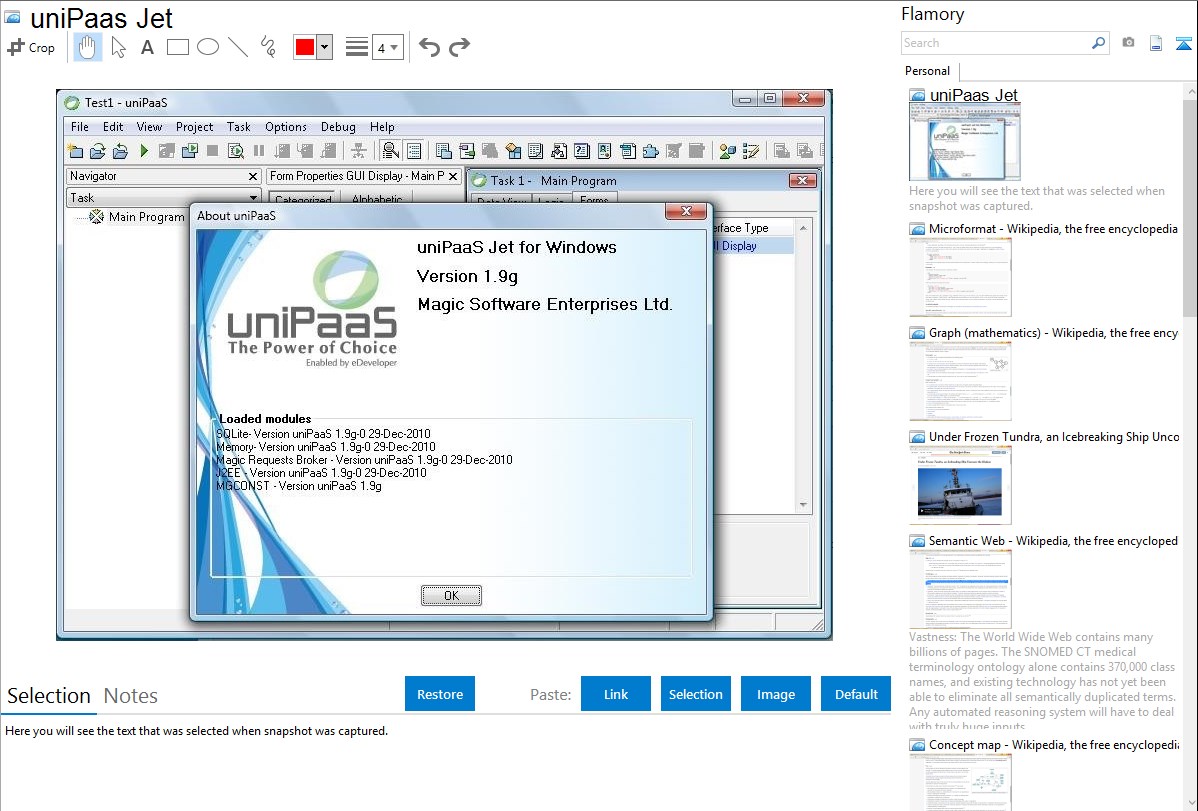Select the Crop tool
Image resolution: width=1198 pixels, height=811 pixels.
(x=31, y=47)
